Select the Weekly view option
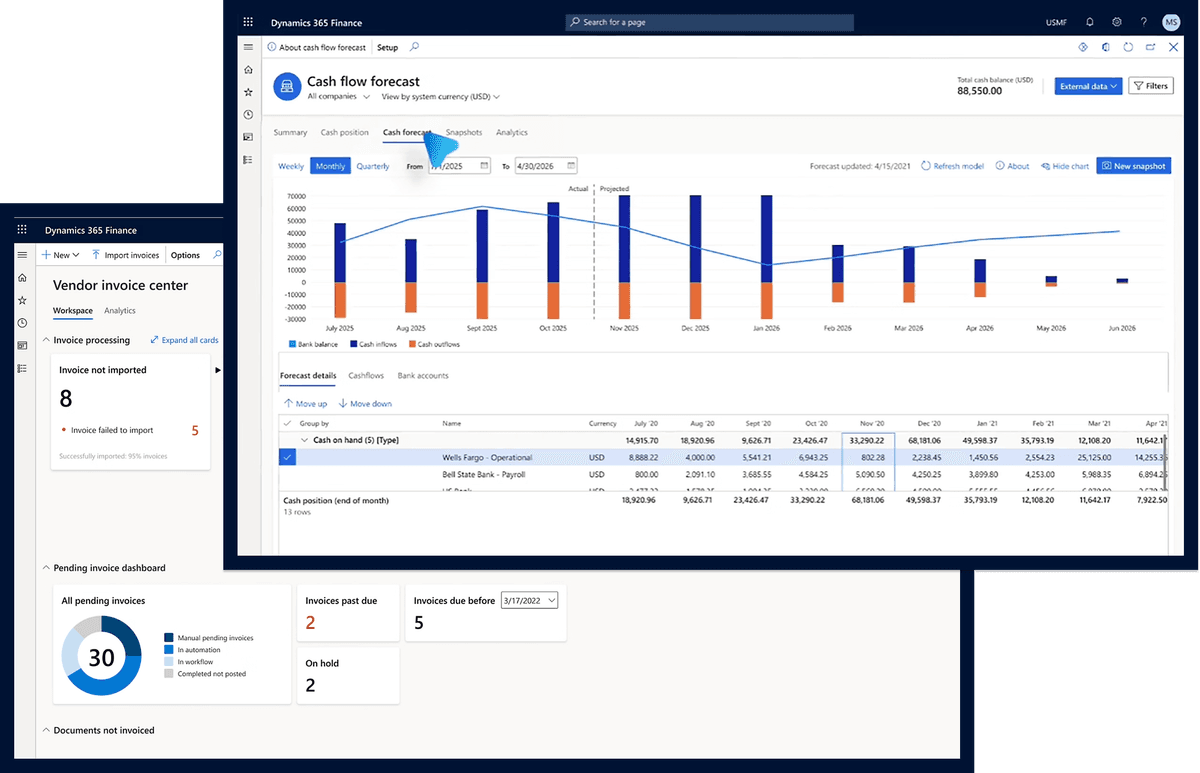1200x773 pixels. (x=291, y=166)
